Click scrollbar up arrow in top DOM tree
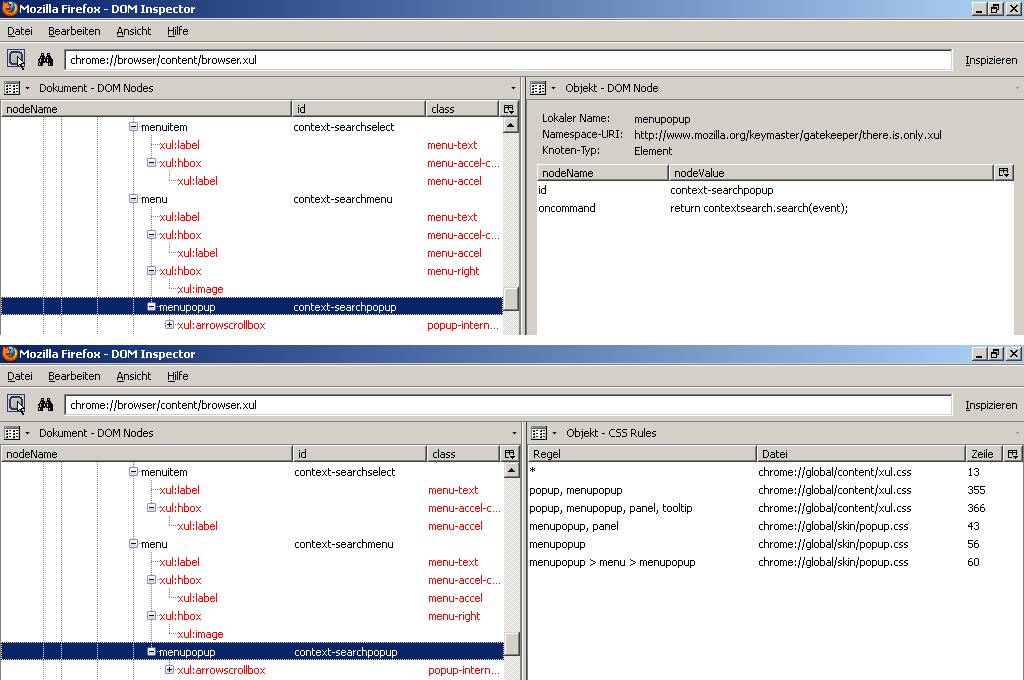Screen dimensions: 1024x680 pyautogui.click(x=511, y=125)
